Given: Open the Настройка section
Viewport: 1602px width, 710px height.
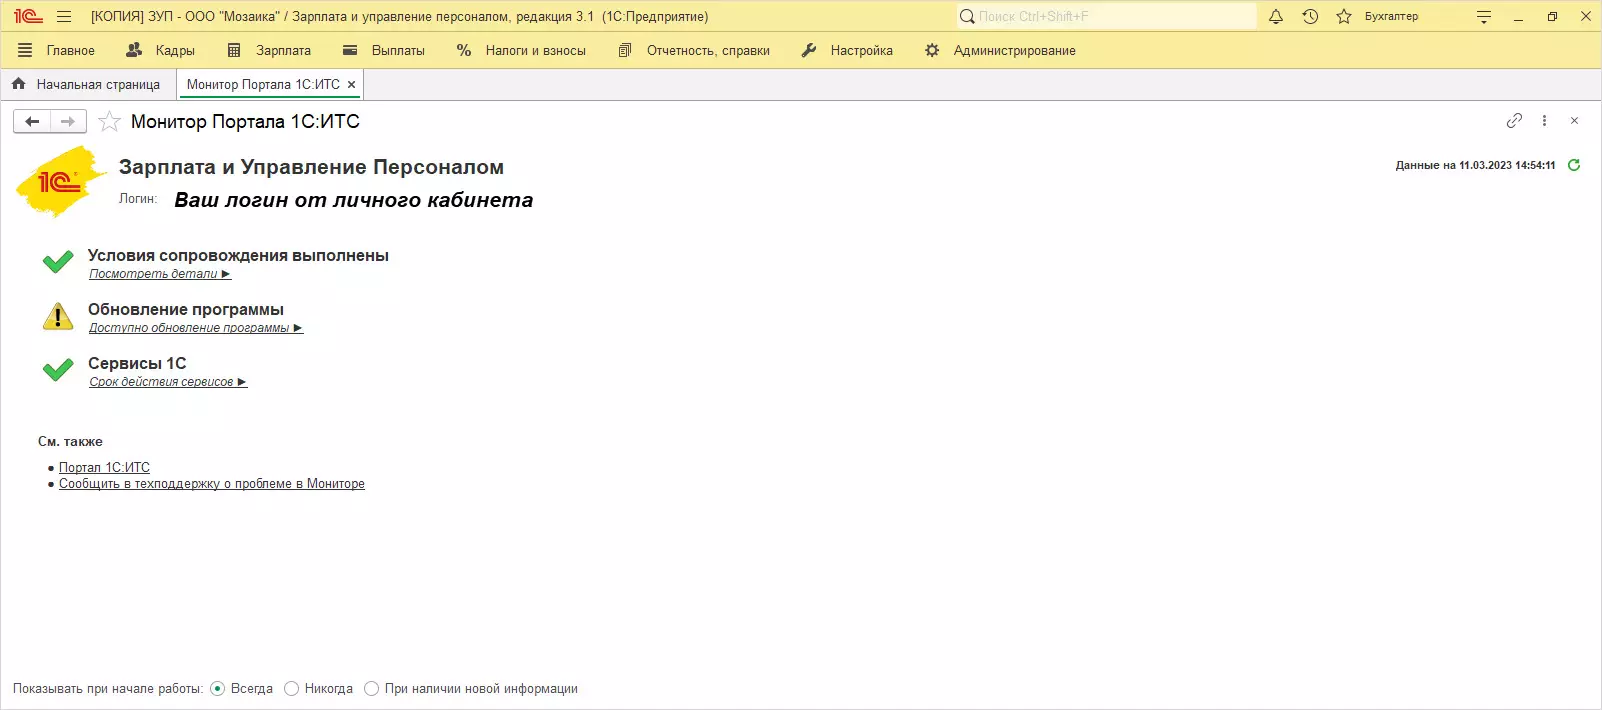Looking at the screenshot, I should [x=847, y=50].
